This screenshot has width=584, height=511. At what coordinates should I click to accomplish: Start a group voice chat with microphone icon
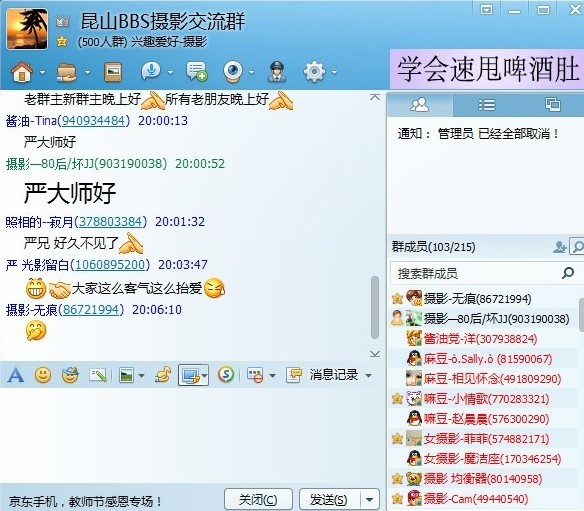click(x=151, y=71)
